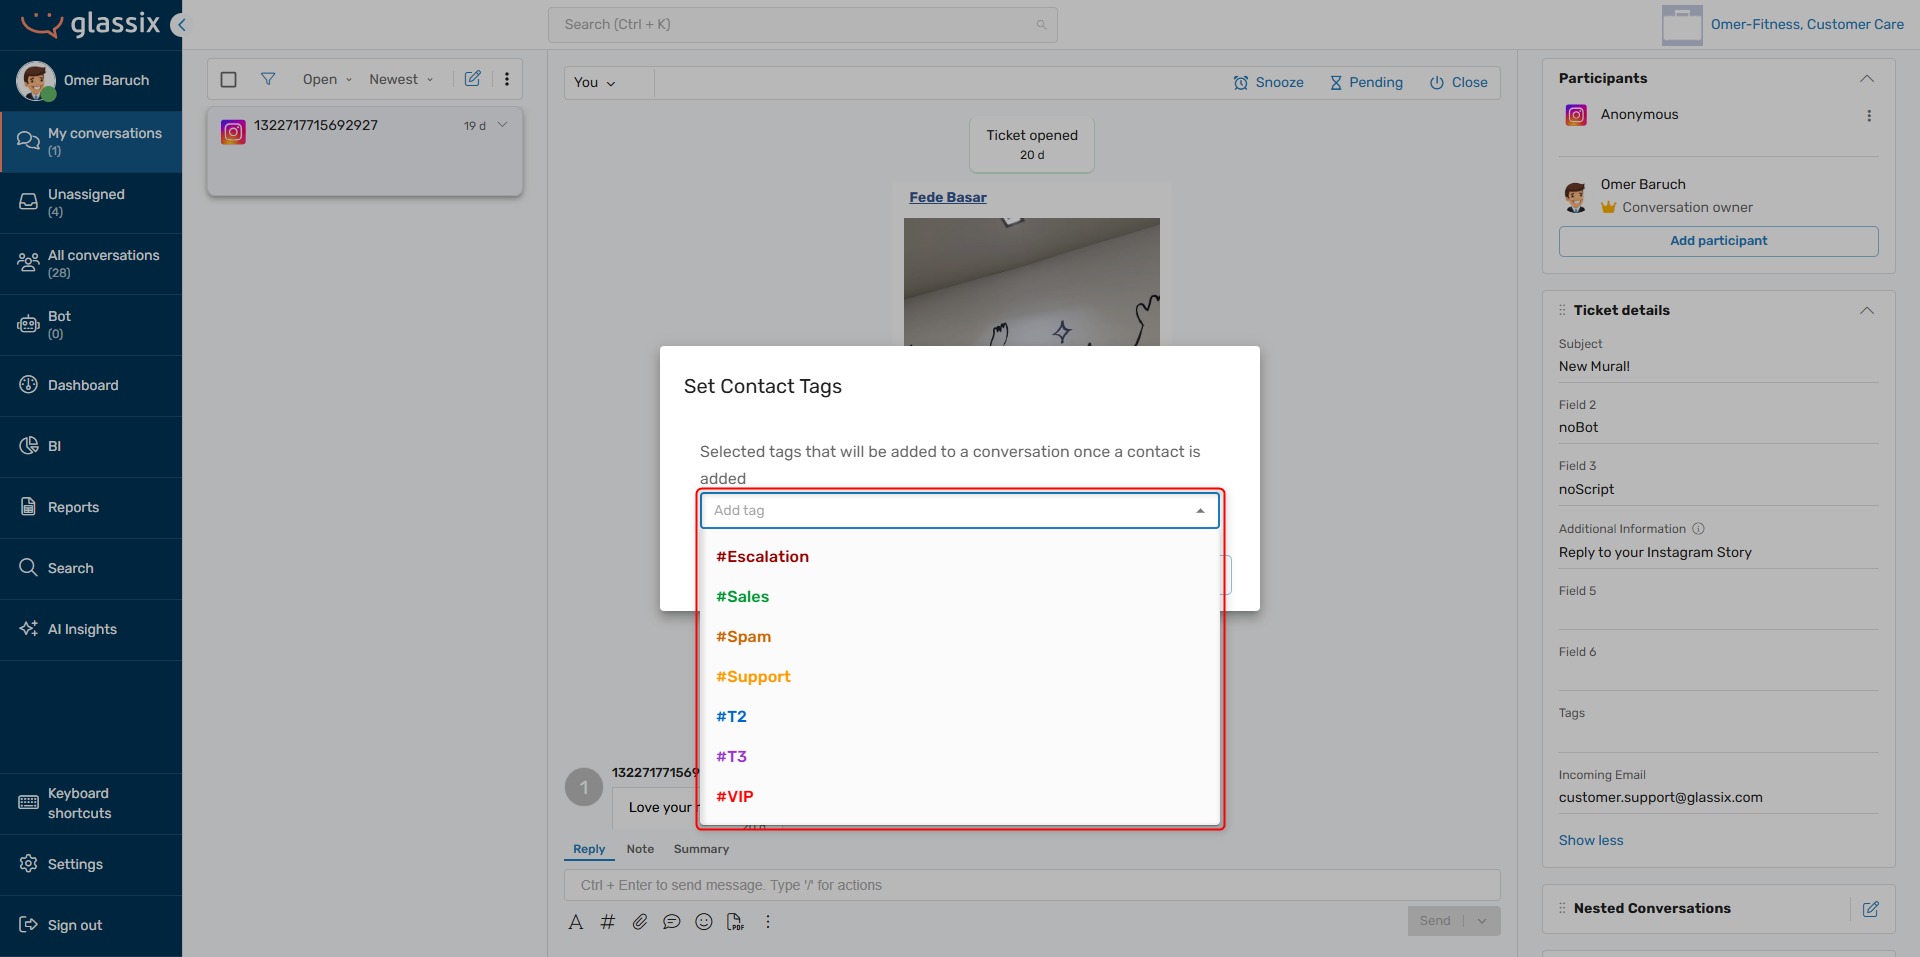Sign out of Glassix

[91, 926]
